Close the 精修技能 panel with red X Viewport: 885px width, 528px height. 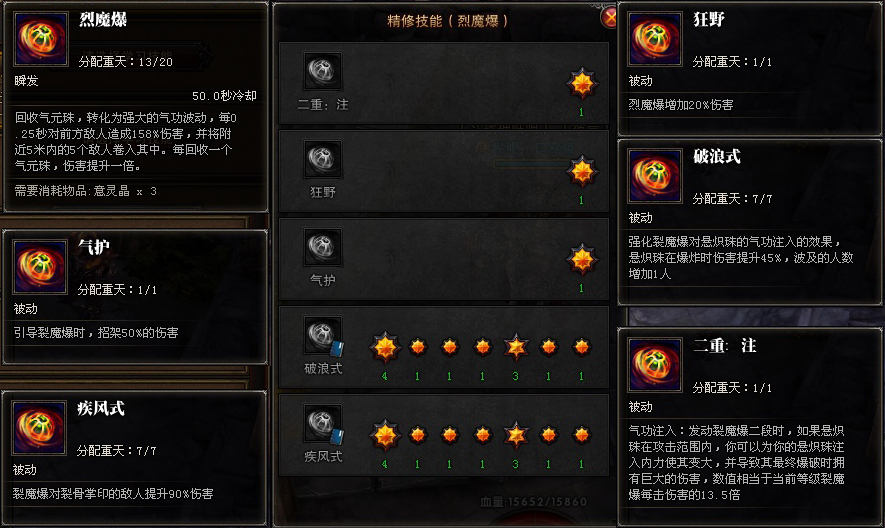[609, 18]
